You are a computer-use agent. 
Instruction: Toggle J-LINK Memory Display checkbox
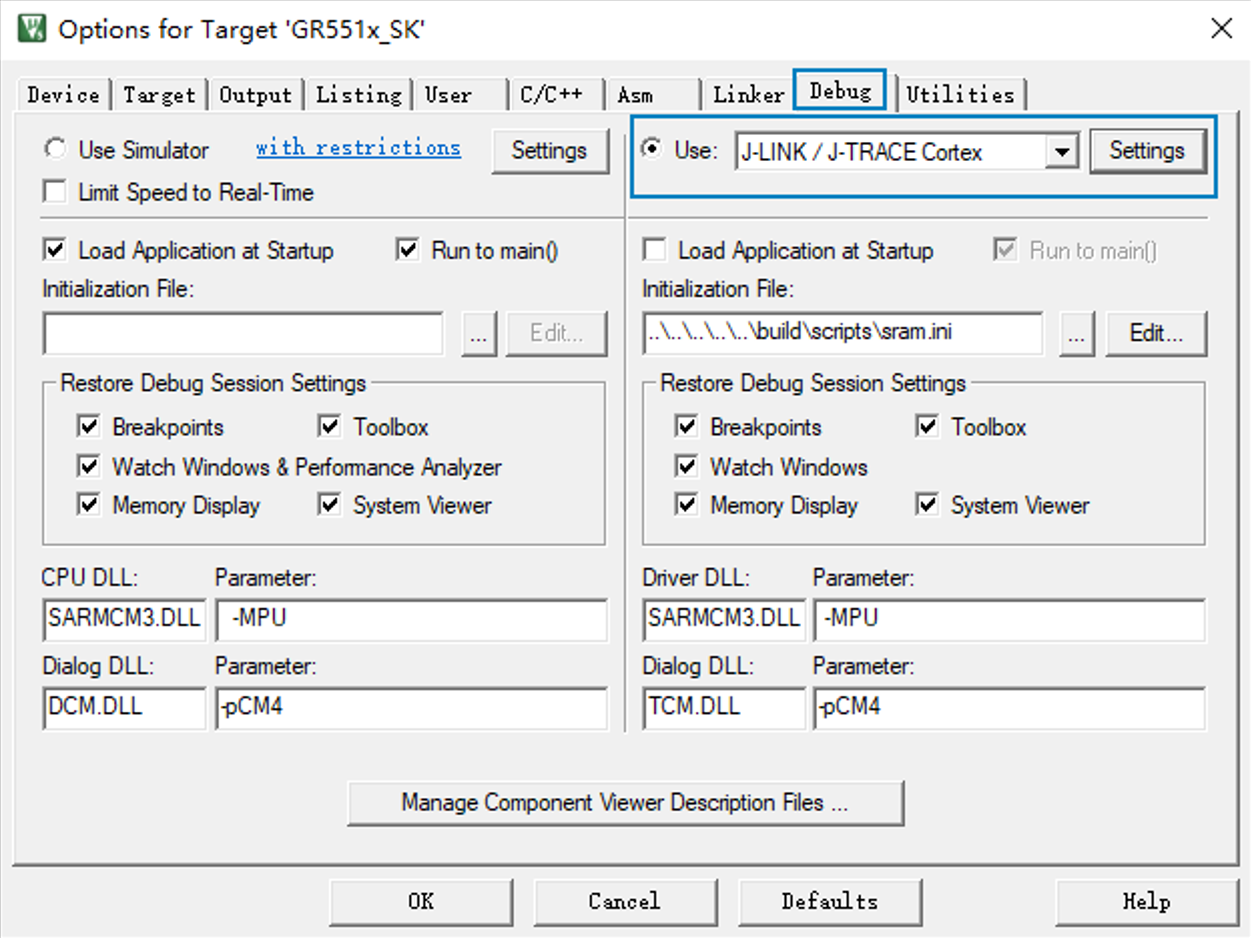[x=686, y=505]
